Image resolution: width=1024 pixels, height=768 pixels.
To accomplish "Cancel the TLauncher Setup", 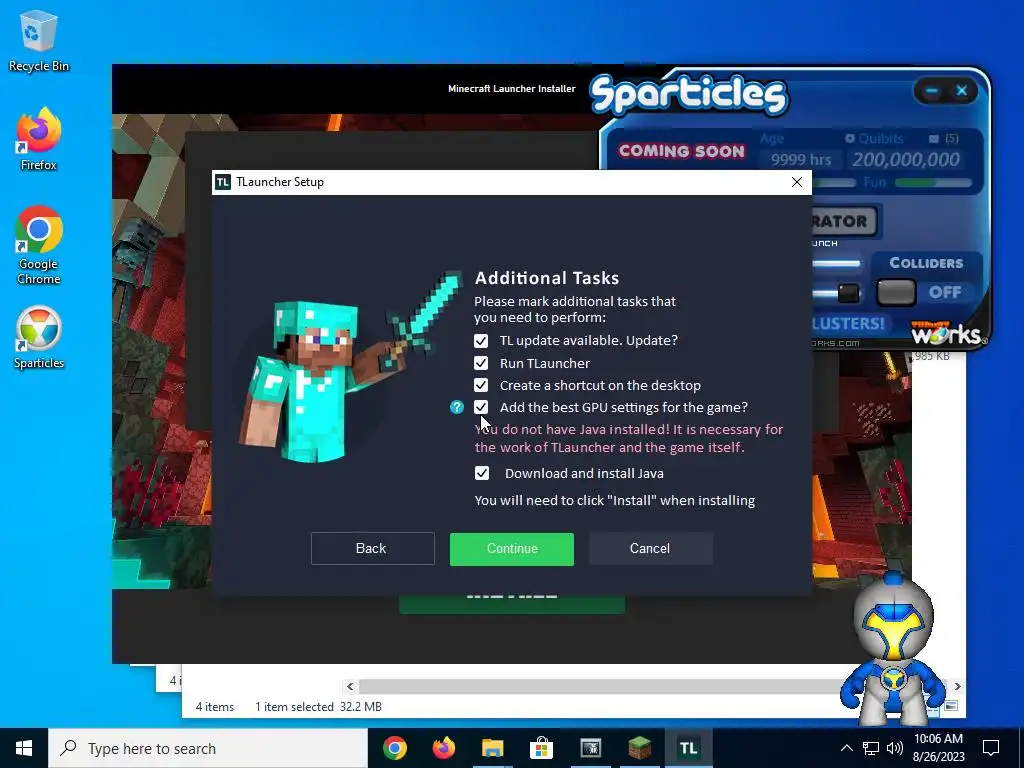I will (x=650, y=549).
